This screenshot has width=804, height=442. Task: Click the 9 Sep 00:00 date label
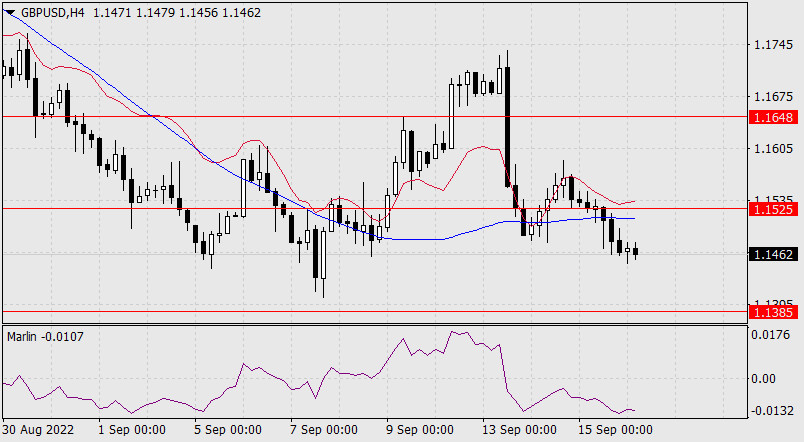[418, 430]
